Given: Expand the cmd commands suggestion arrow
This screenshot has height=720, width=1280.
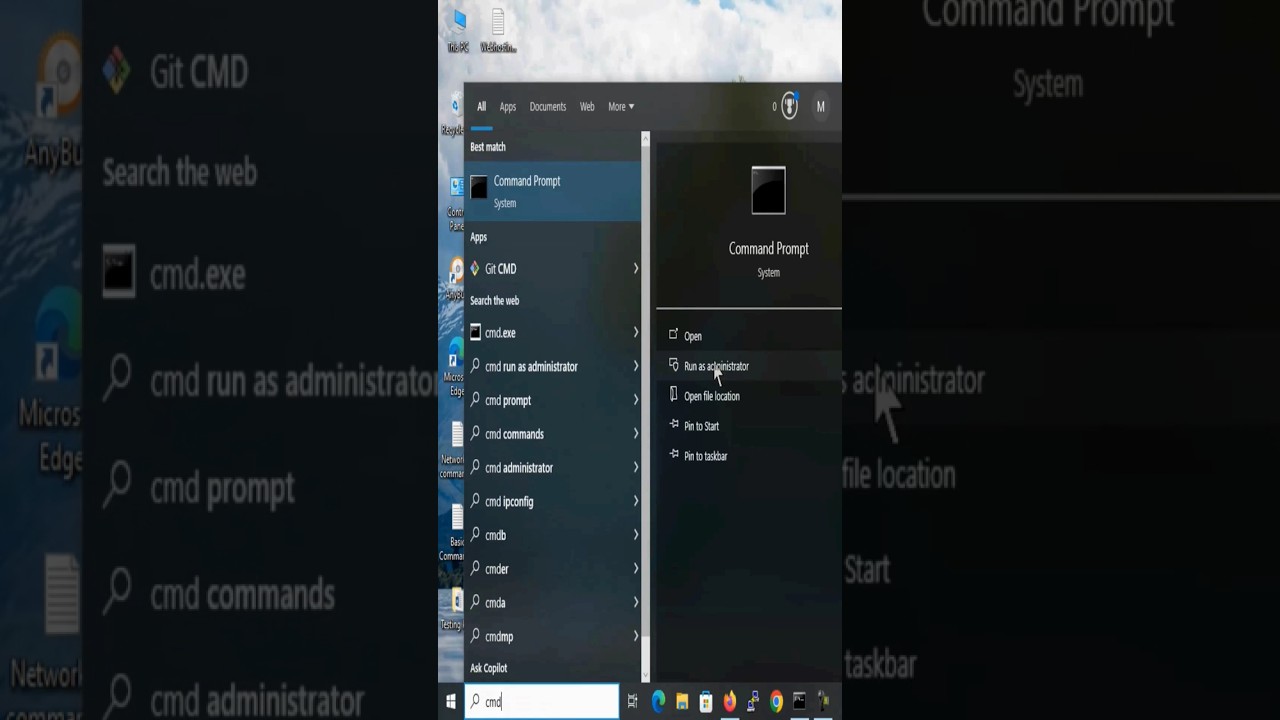Looking at the screenshot, I should 635,434.
